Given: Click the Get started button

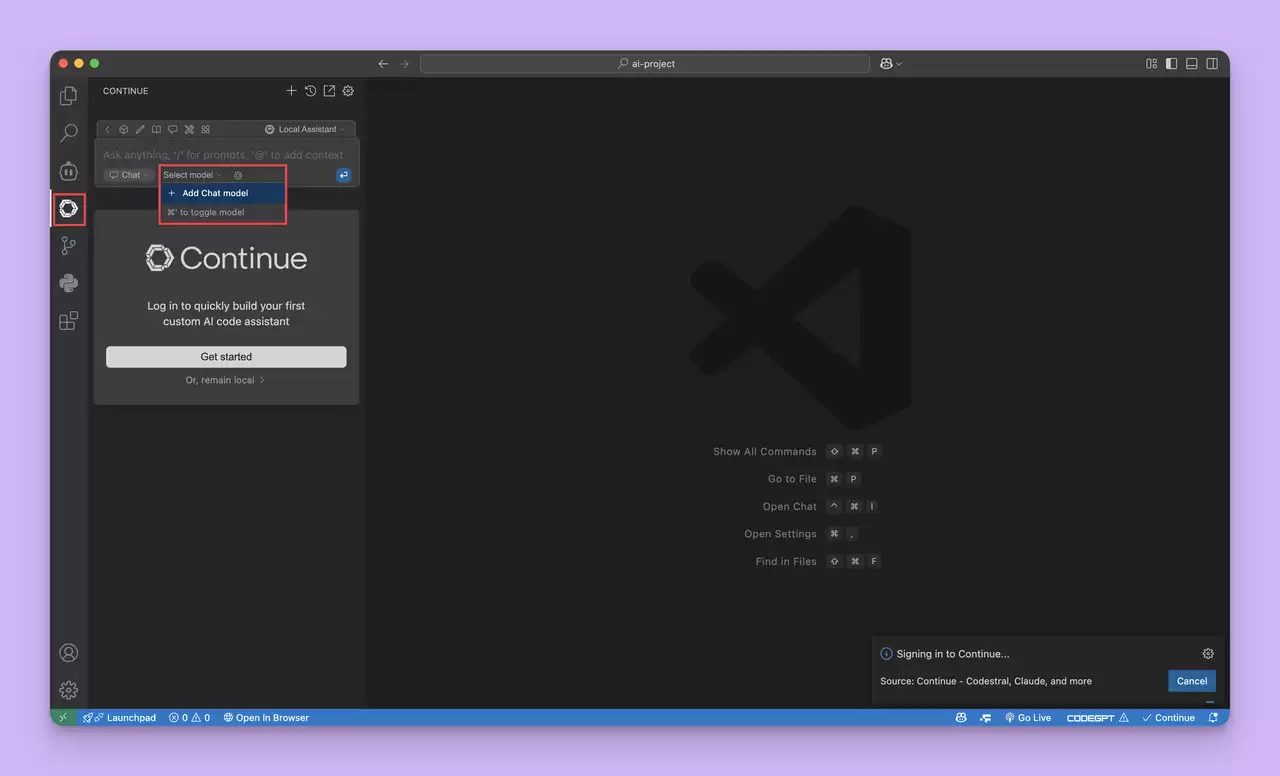Looking at the screenshot, I should tap(226, 357).
